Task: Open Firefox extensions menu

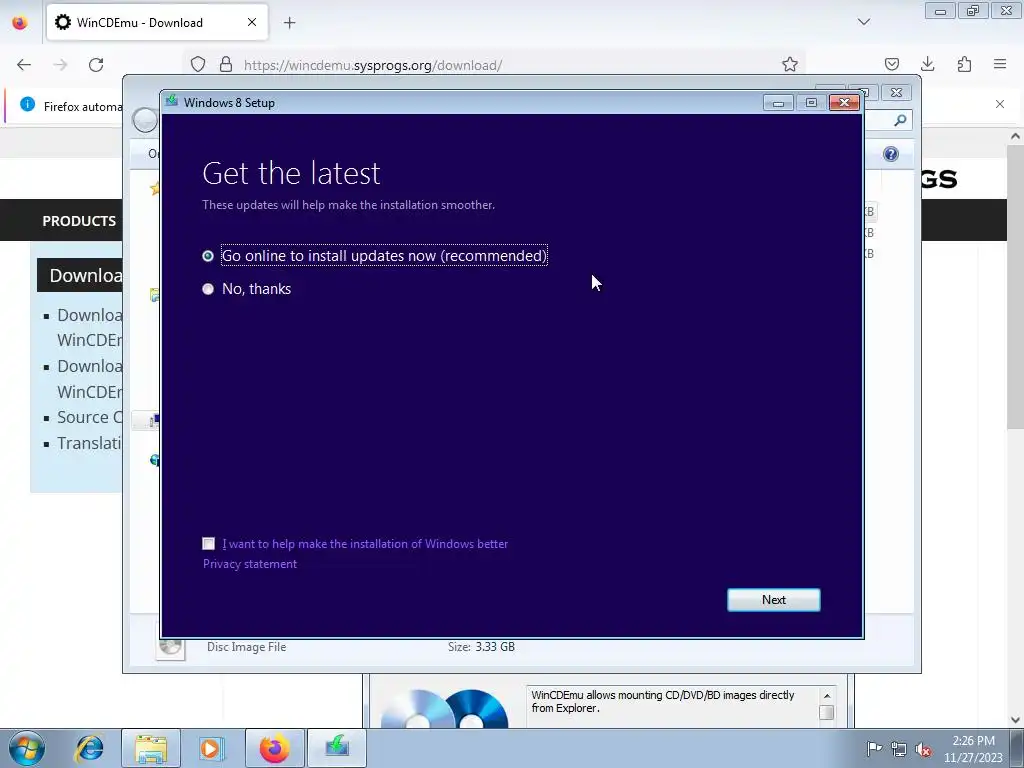Action: click(964, 64)
